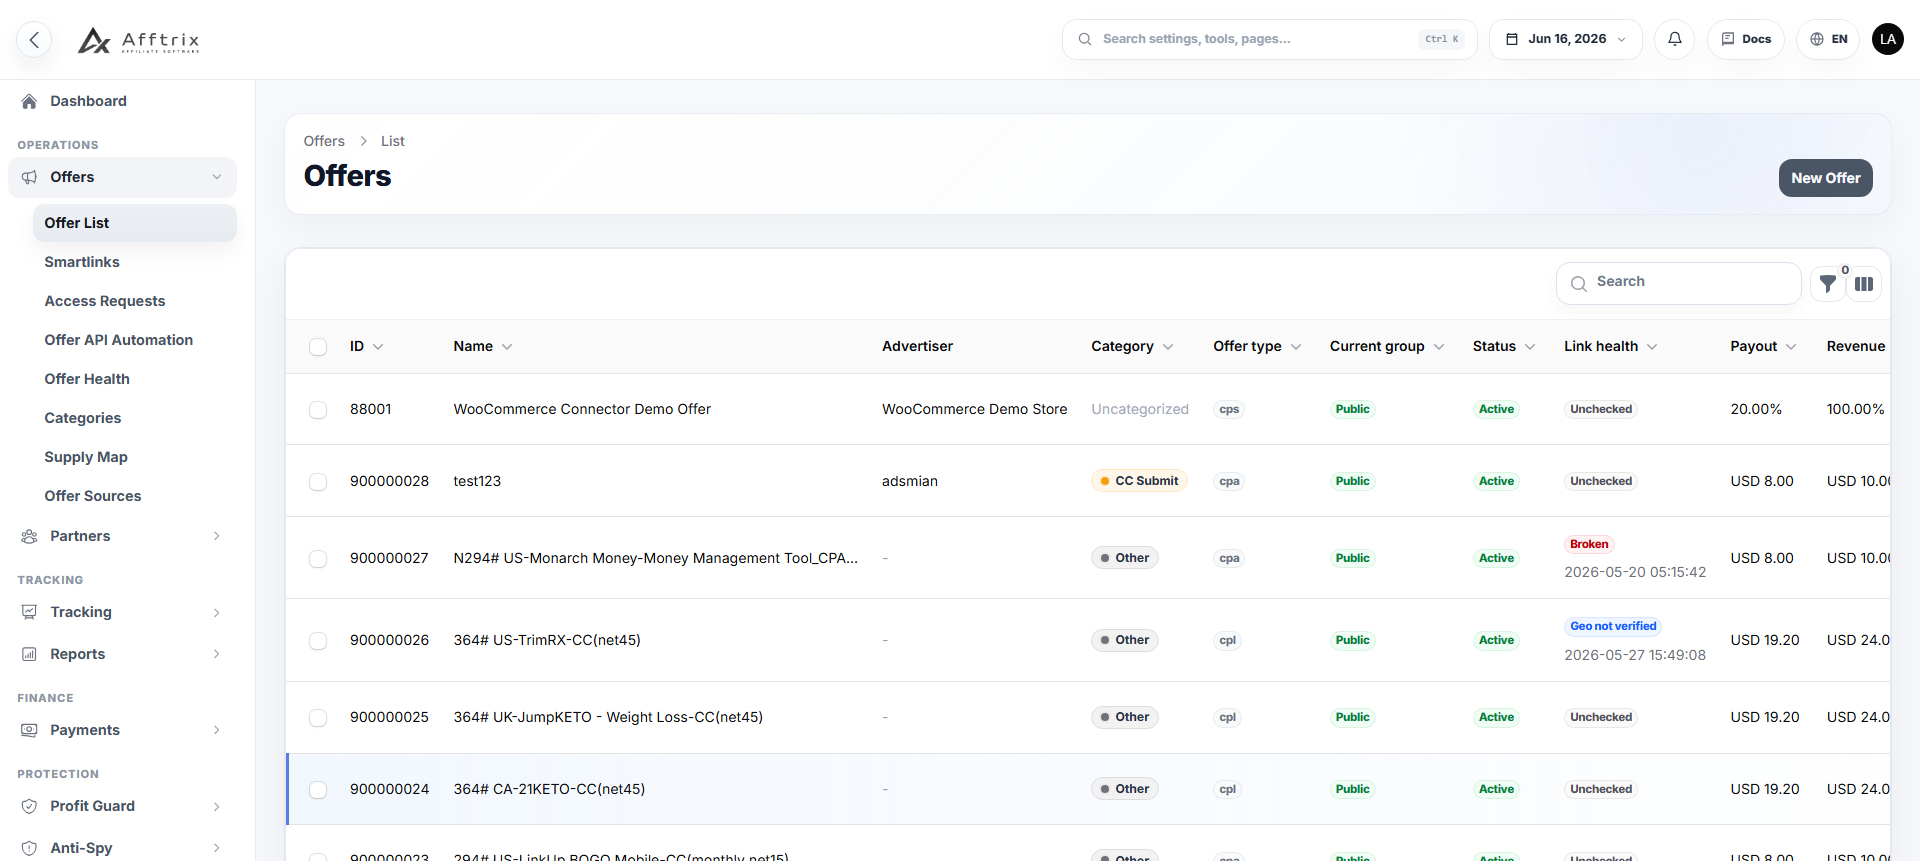Click the Tracking sidebar icon
Viewport: 1920px width, 861px height.
coord(29,612)
